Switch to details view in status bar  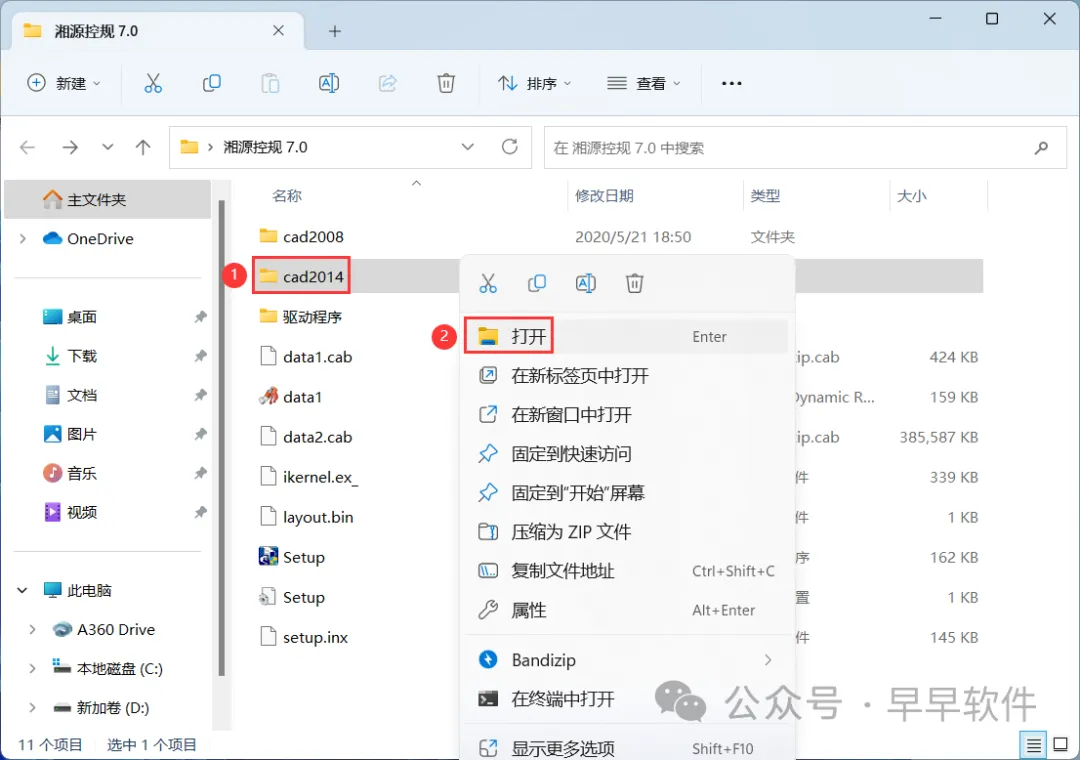[x=1033, y=745]
